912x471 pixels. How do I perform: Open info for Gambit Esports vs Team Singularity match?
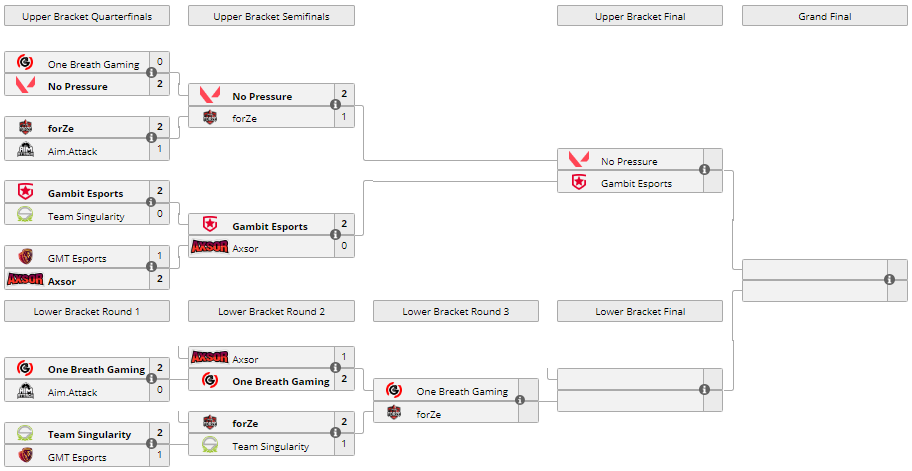coord(151,202)
